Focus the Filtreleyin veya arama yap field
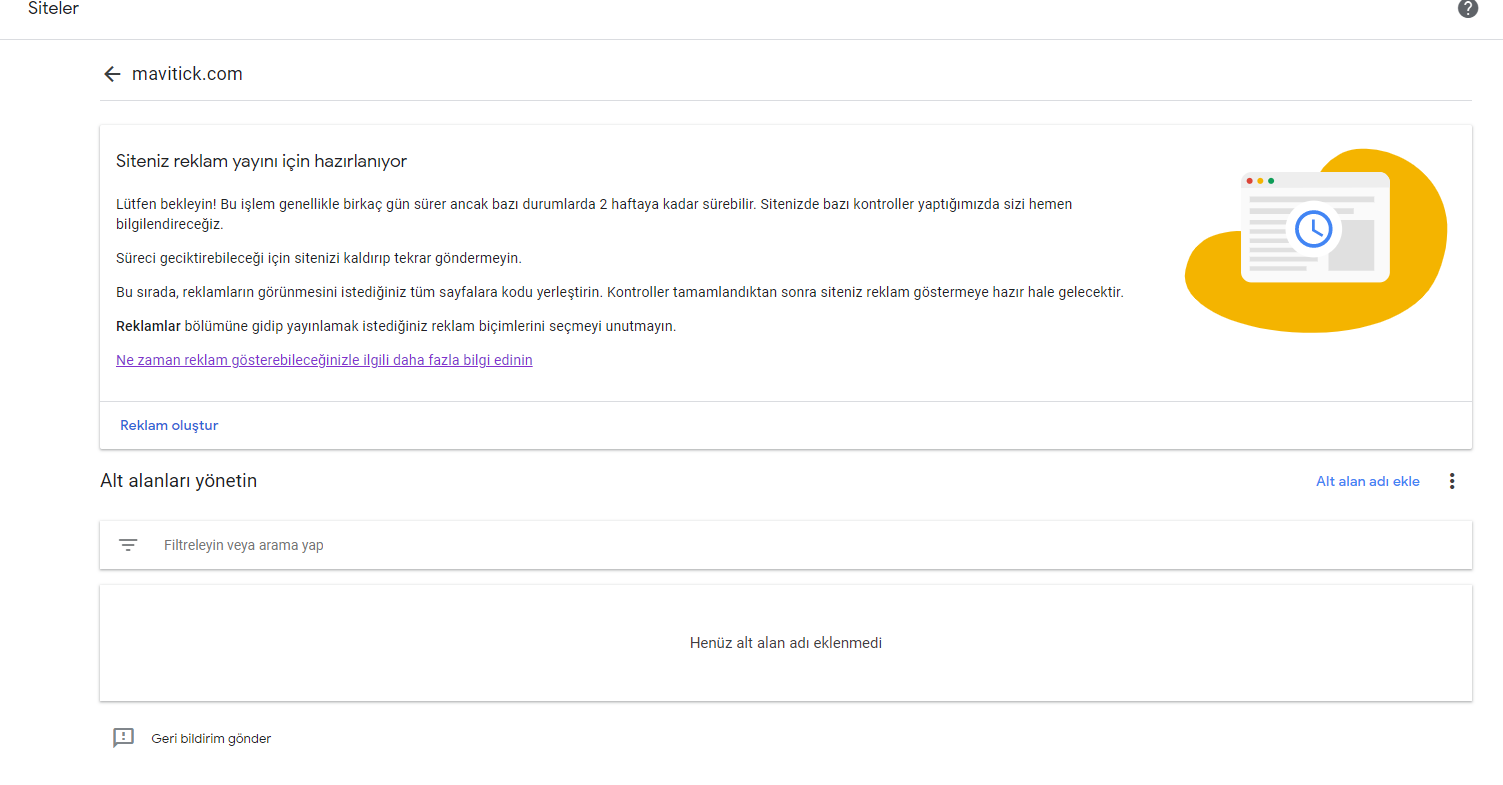This screenshot has width=1503, height=785. pyautogui.click(x=786, y=545)
